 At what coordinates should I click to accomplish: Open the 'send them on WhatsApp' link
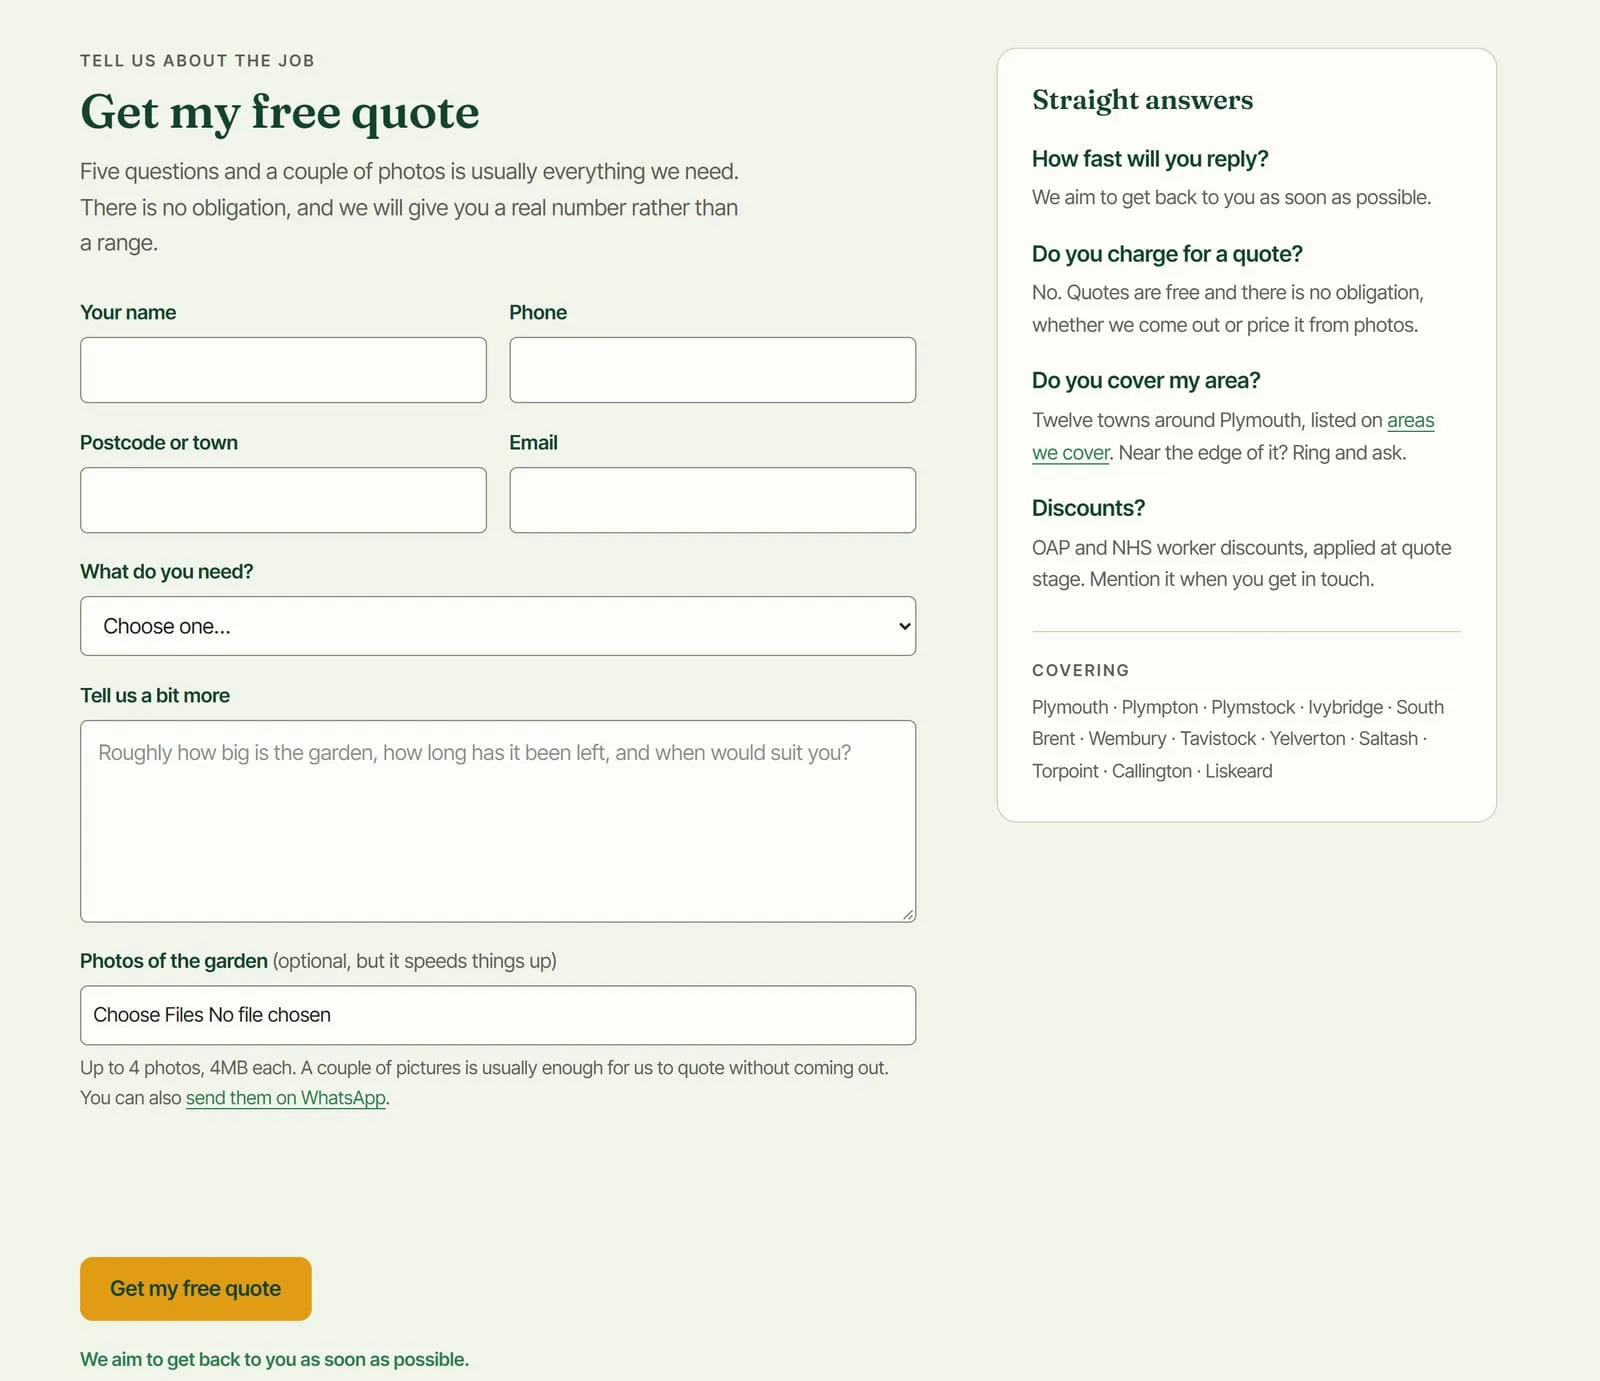[x=286, y=1098]
